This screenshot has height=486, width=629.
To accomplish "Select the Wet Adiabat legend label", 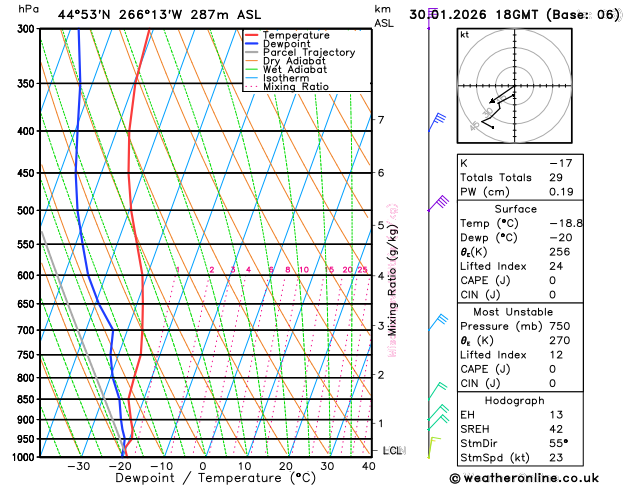I will click(x=295, y=69).
